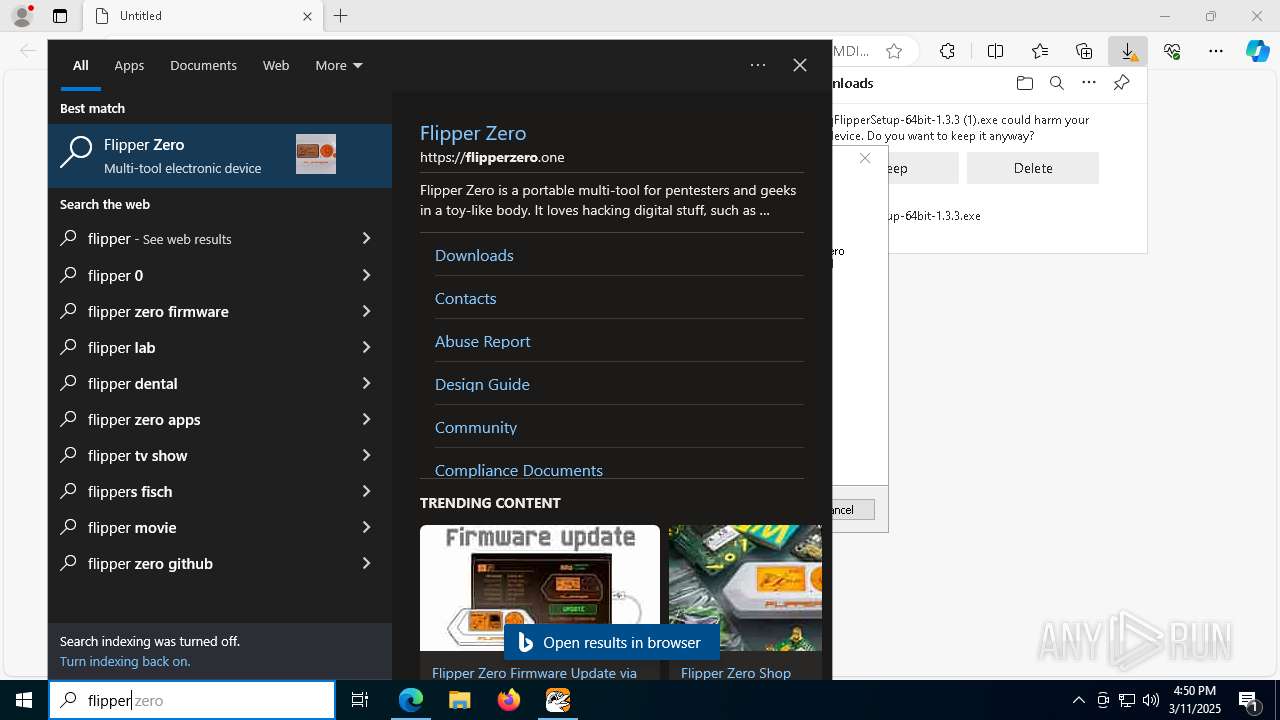Select 'flipper zero github' search suggestion
The image size is (1280, 720).
click(220, 563)
